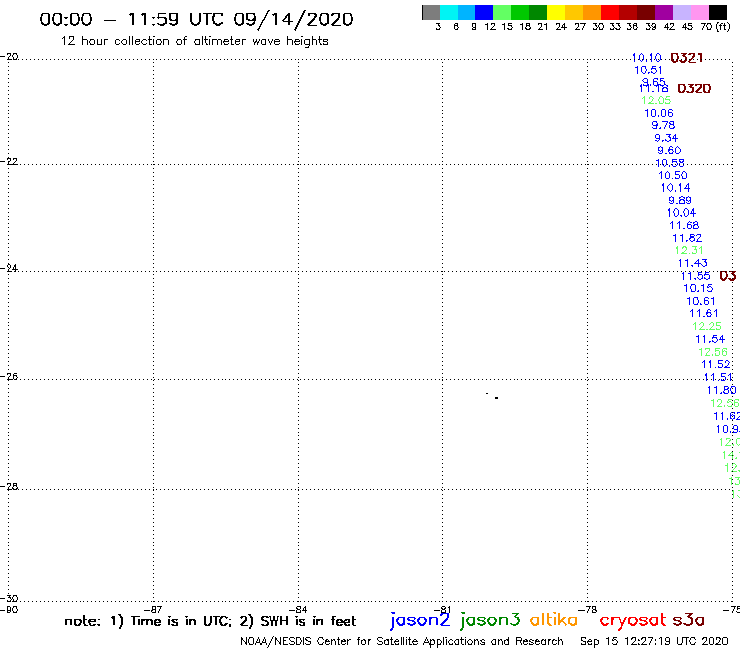The width and height of the screenshot is (740, 650).
Task: Click the cyan swatch in the wave height legend
Action: point(449,12)
